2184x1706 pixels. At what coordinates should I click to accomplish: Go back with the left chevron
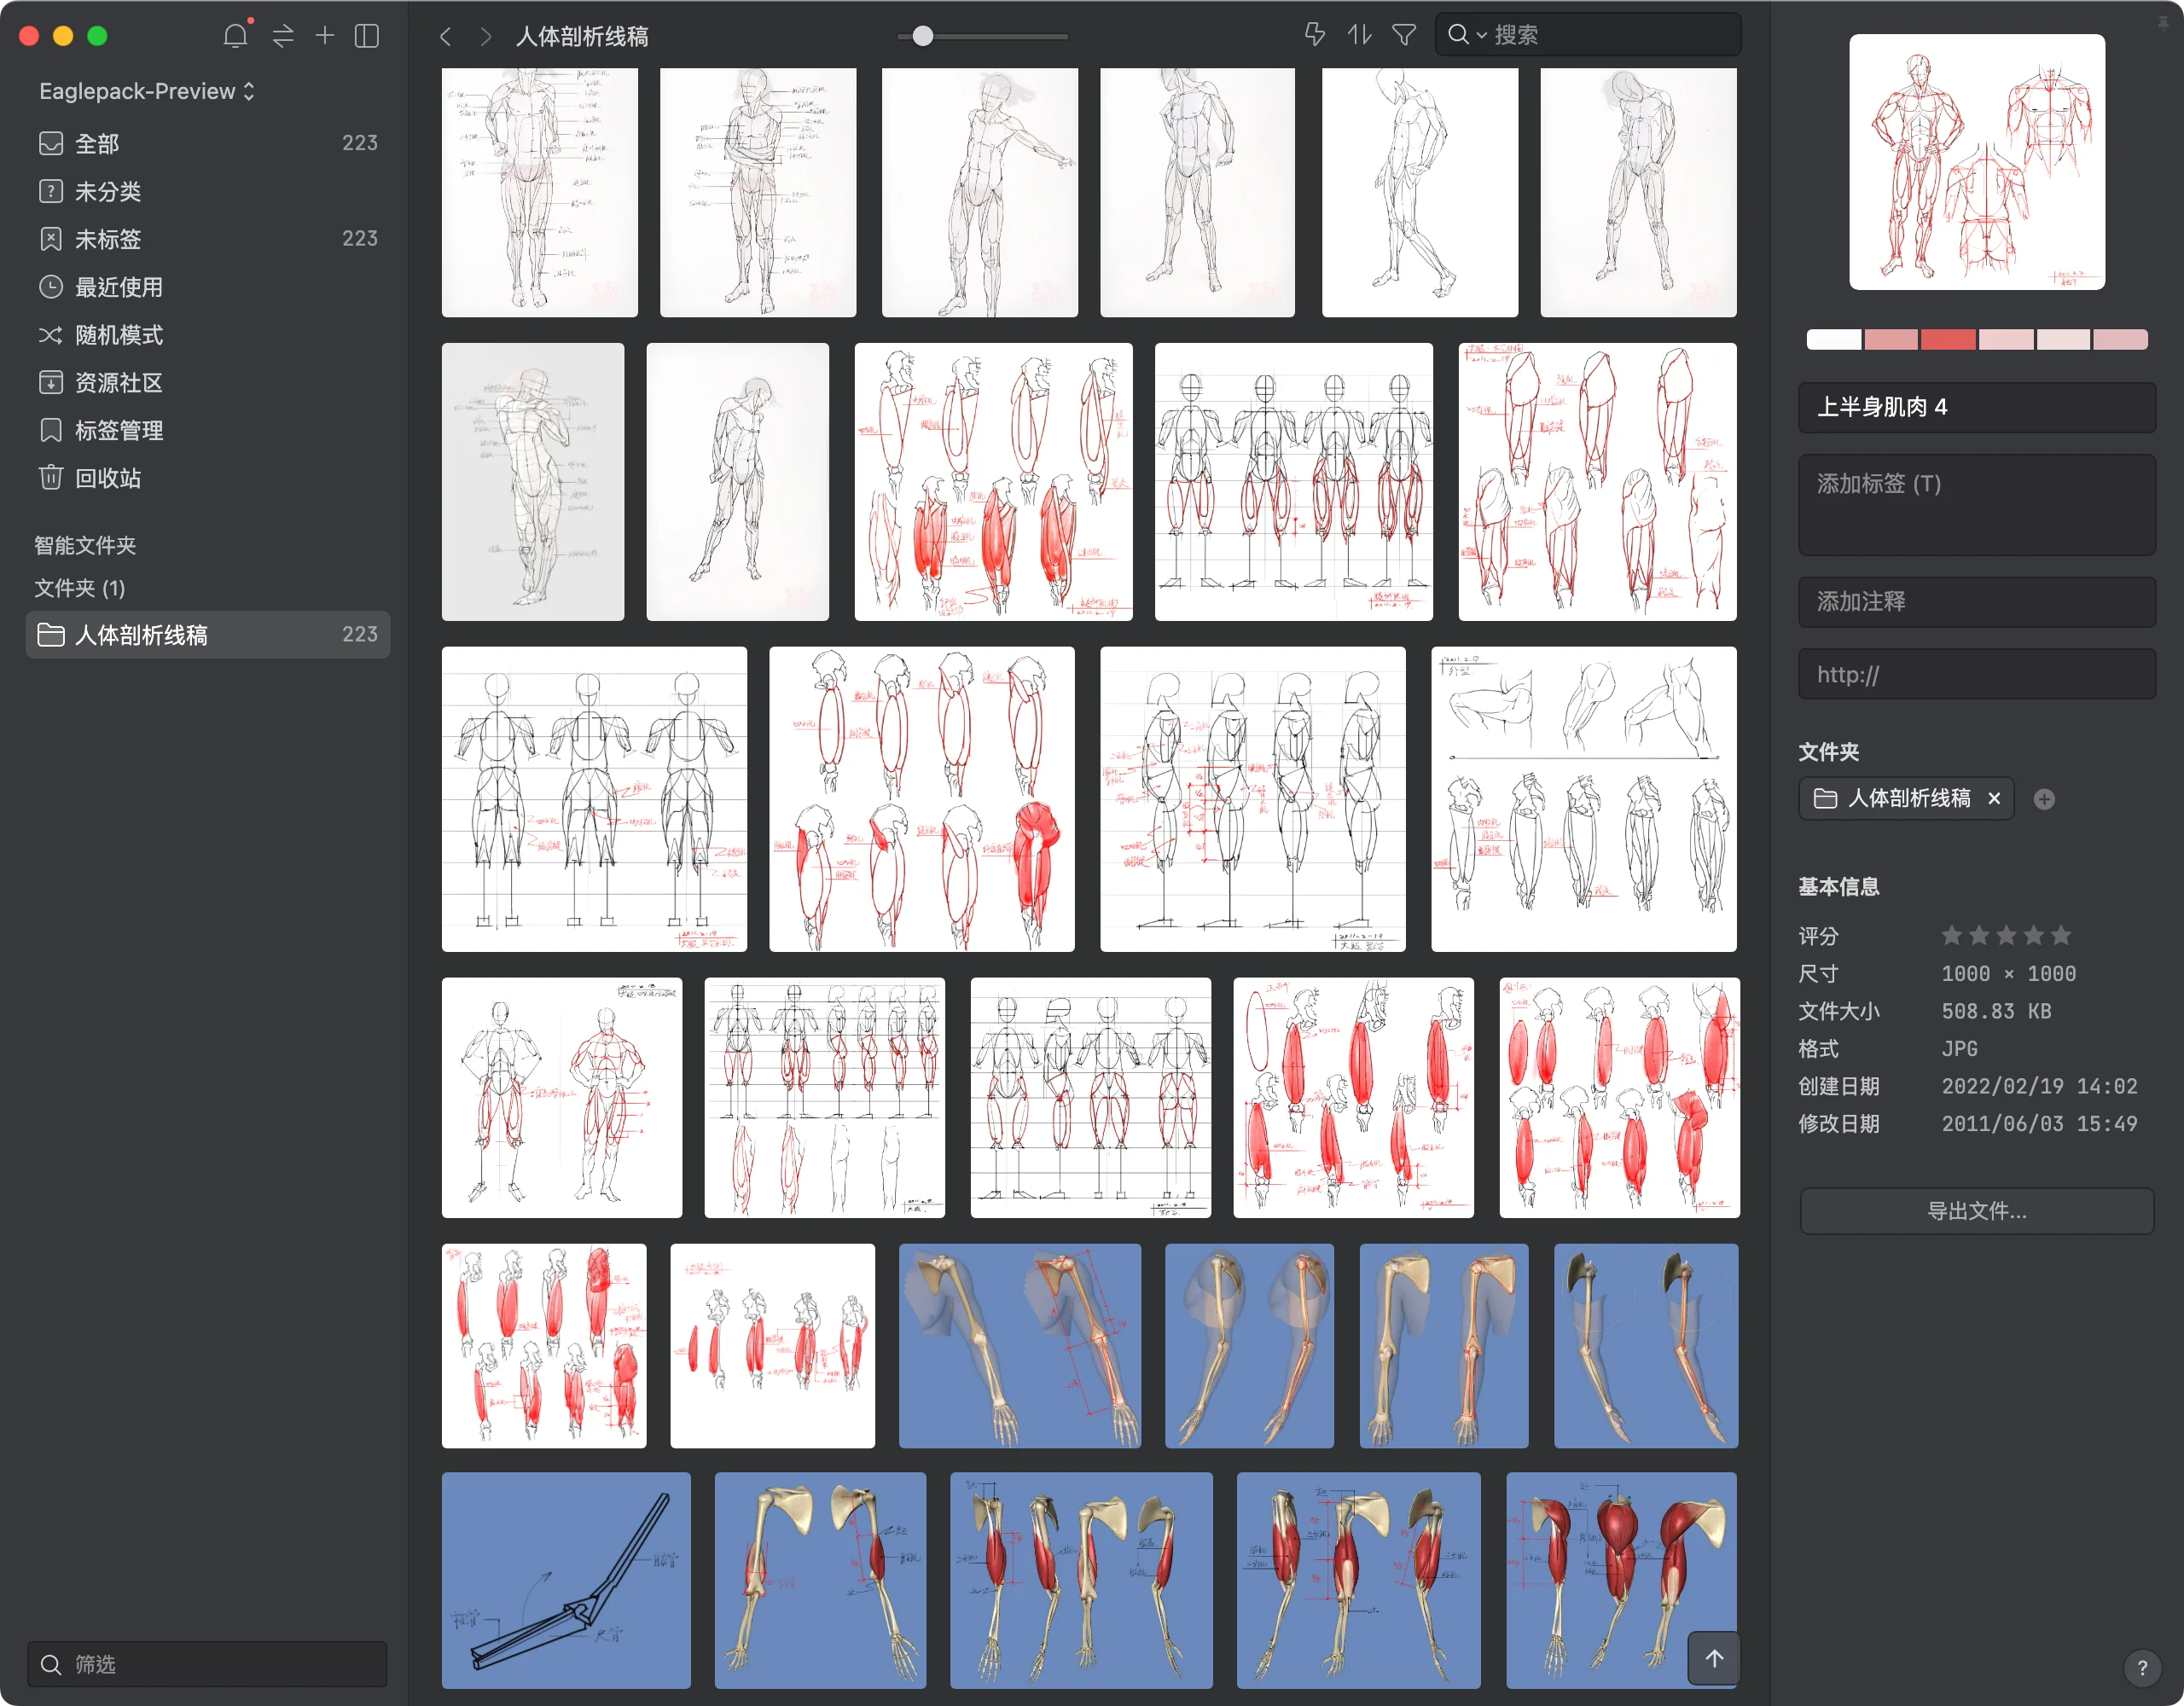446,37
